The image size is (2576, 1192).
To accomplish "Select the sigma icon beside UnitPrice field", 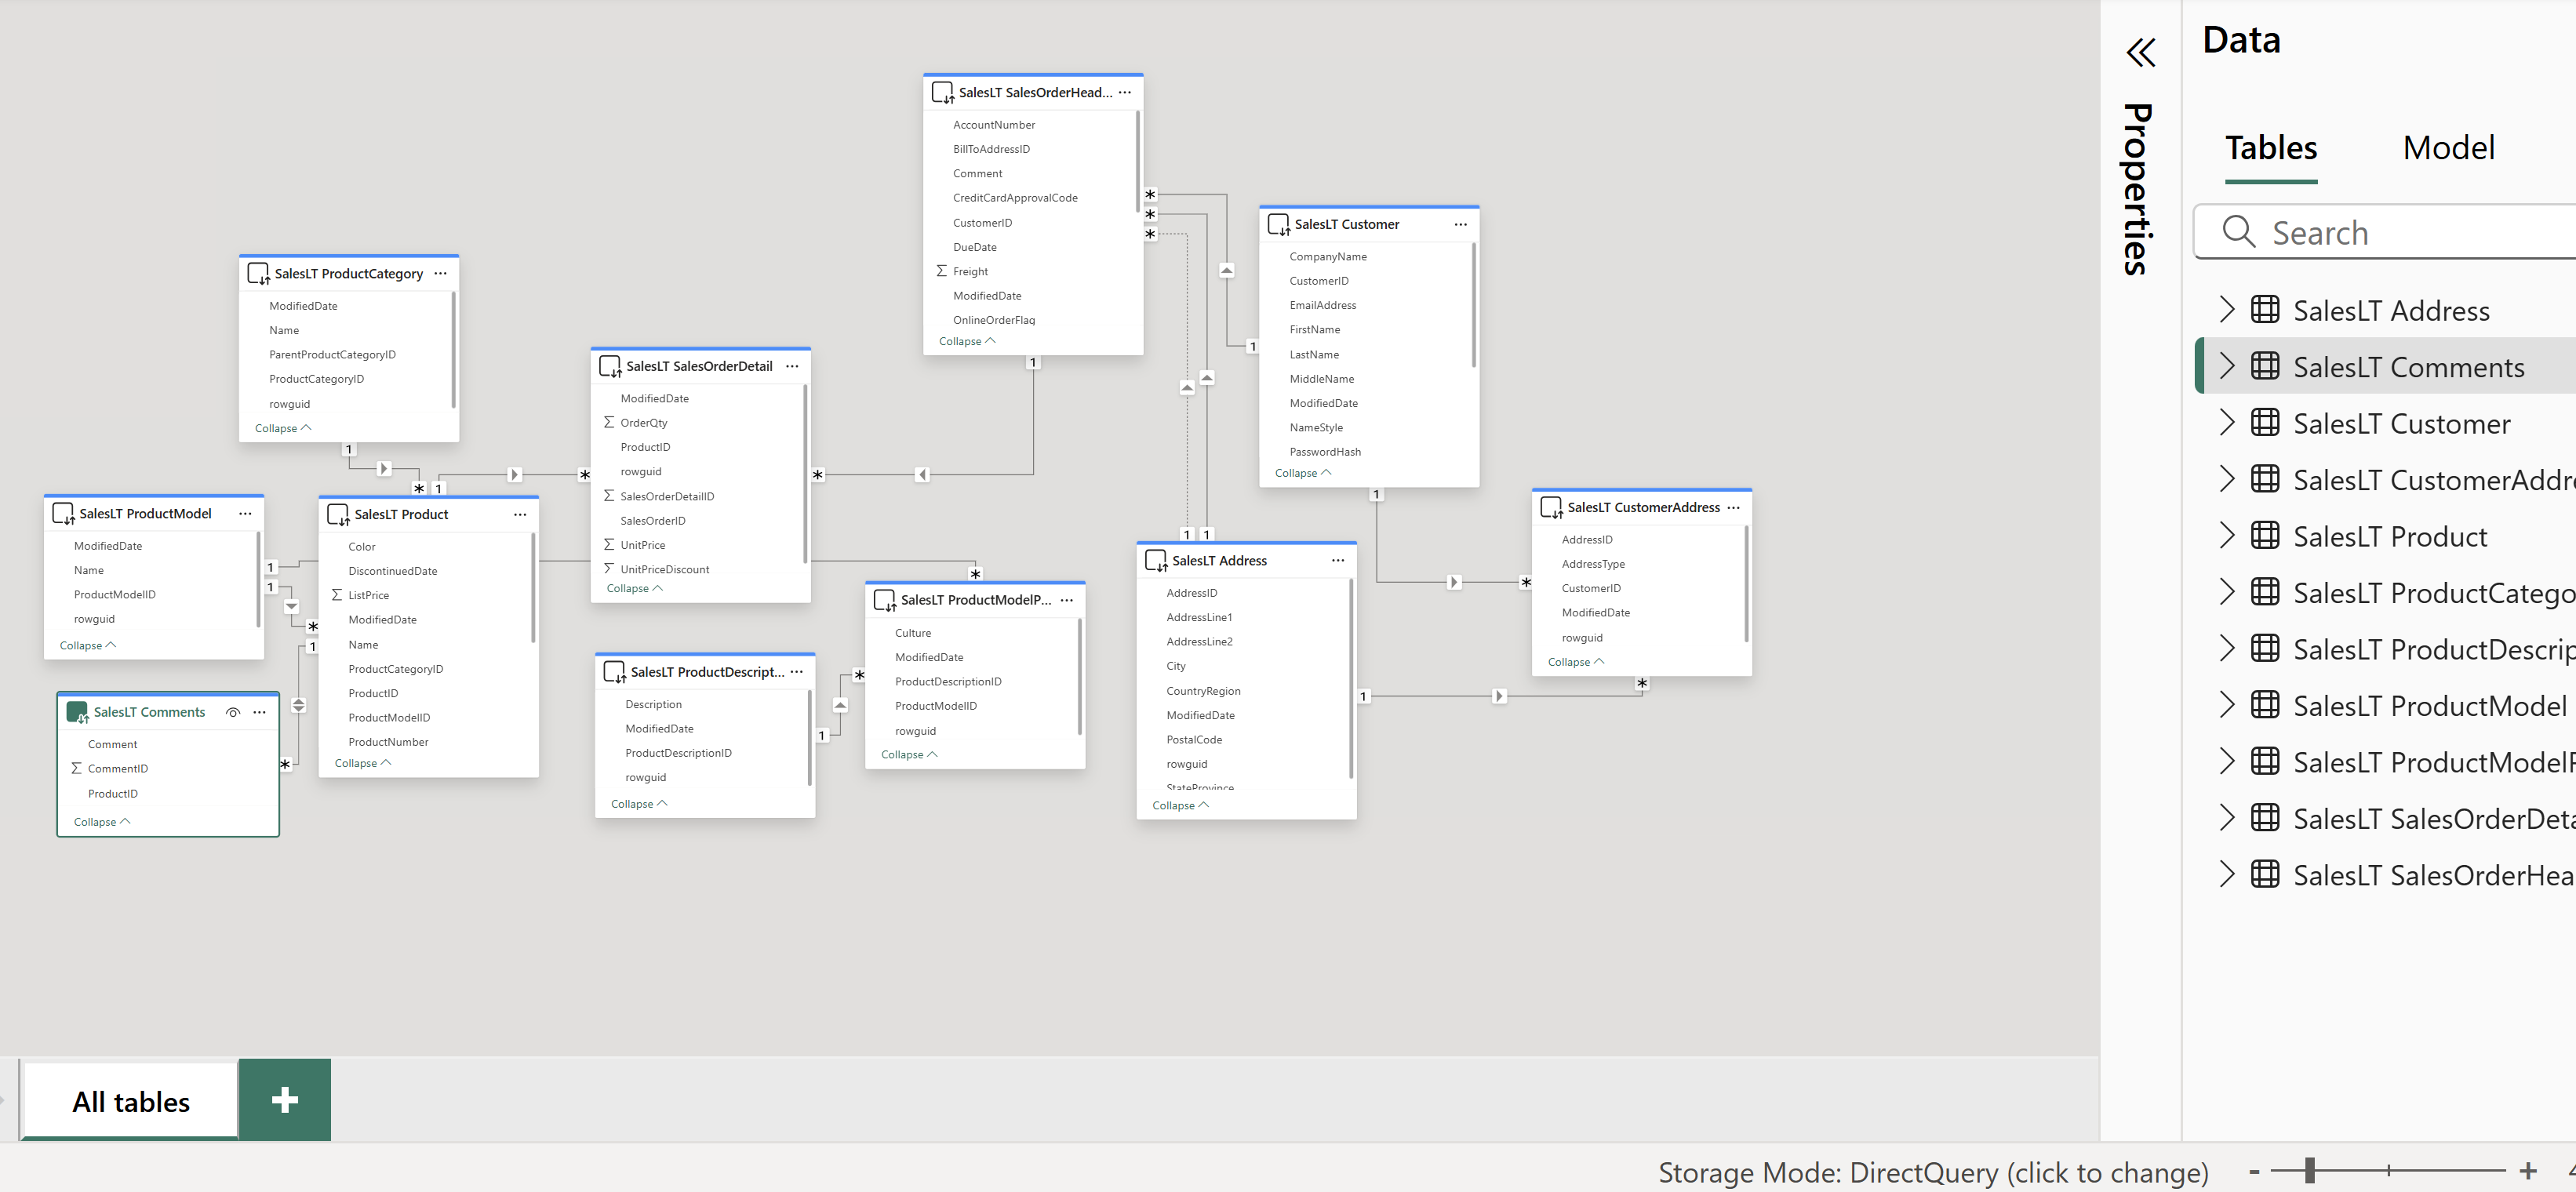I will (609, 544).
